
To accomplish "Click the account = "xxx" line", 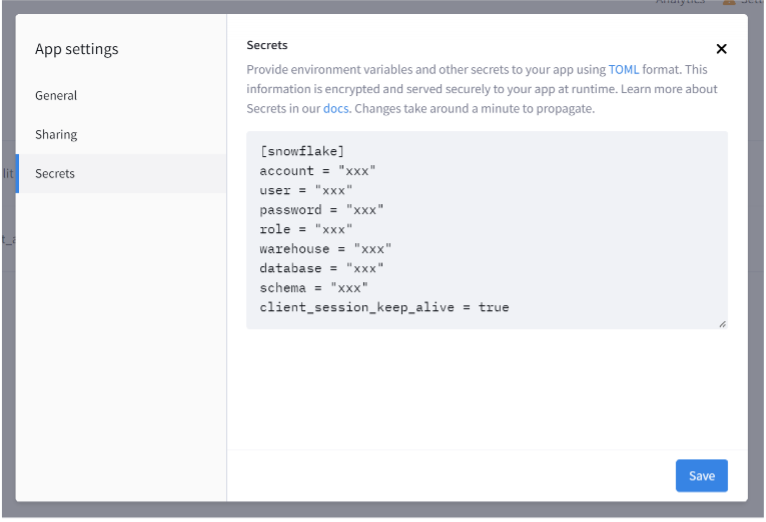I will (x=318, y=171).
